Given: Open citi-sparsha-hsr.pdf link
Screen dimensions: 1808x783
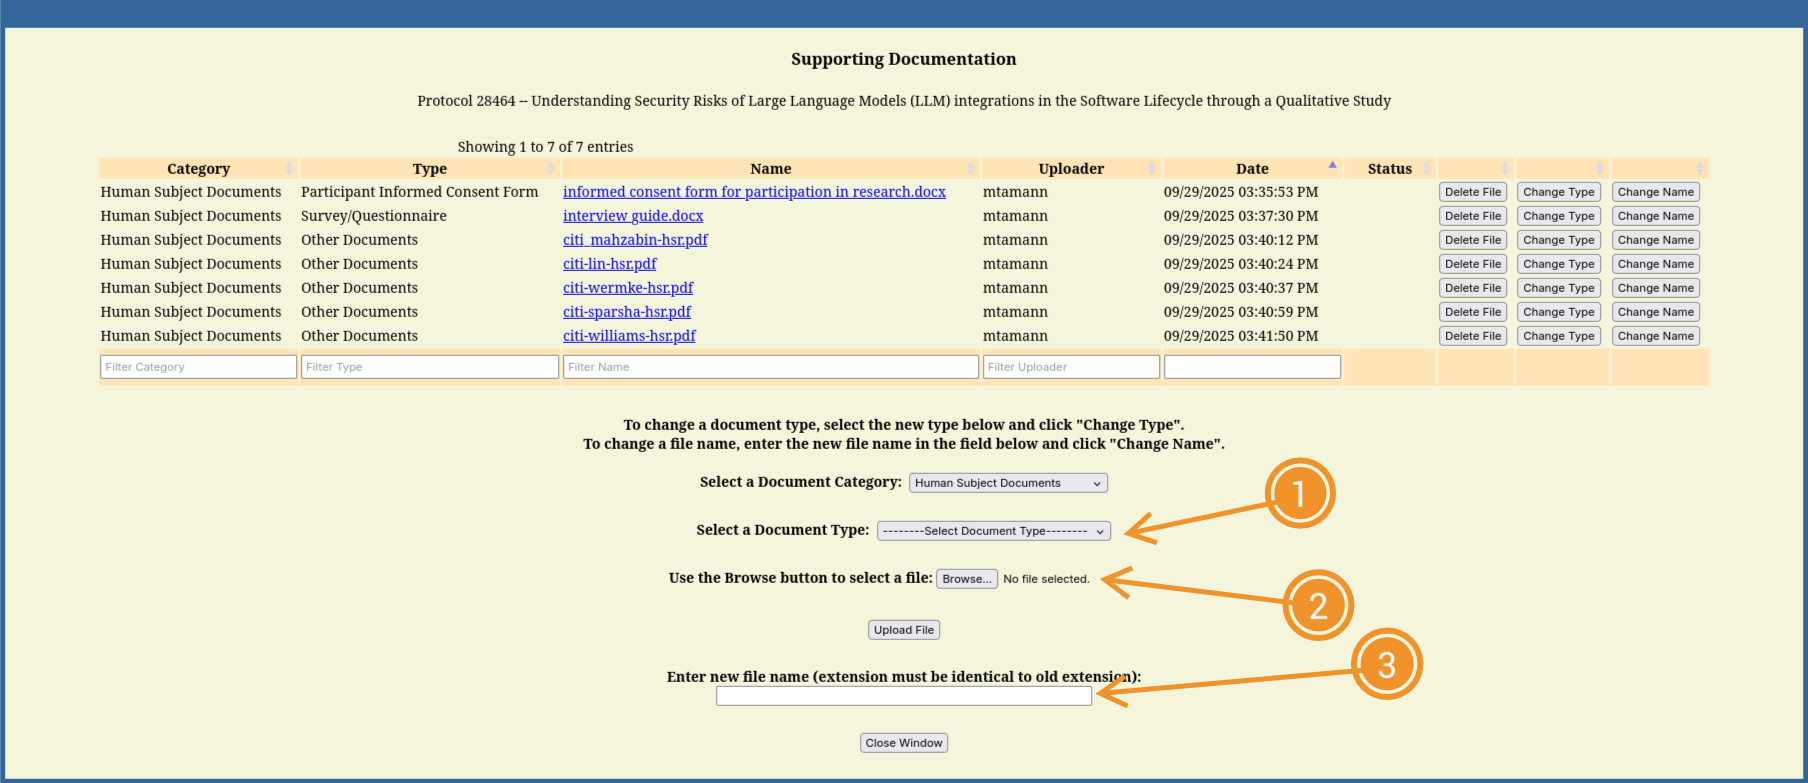Looking at the screenshot, I should [627, 312].
